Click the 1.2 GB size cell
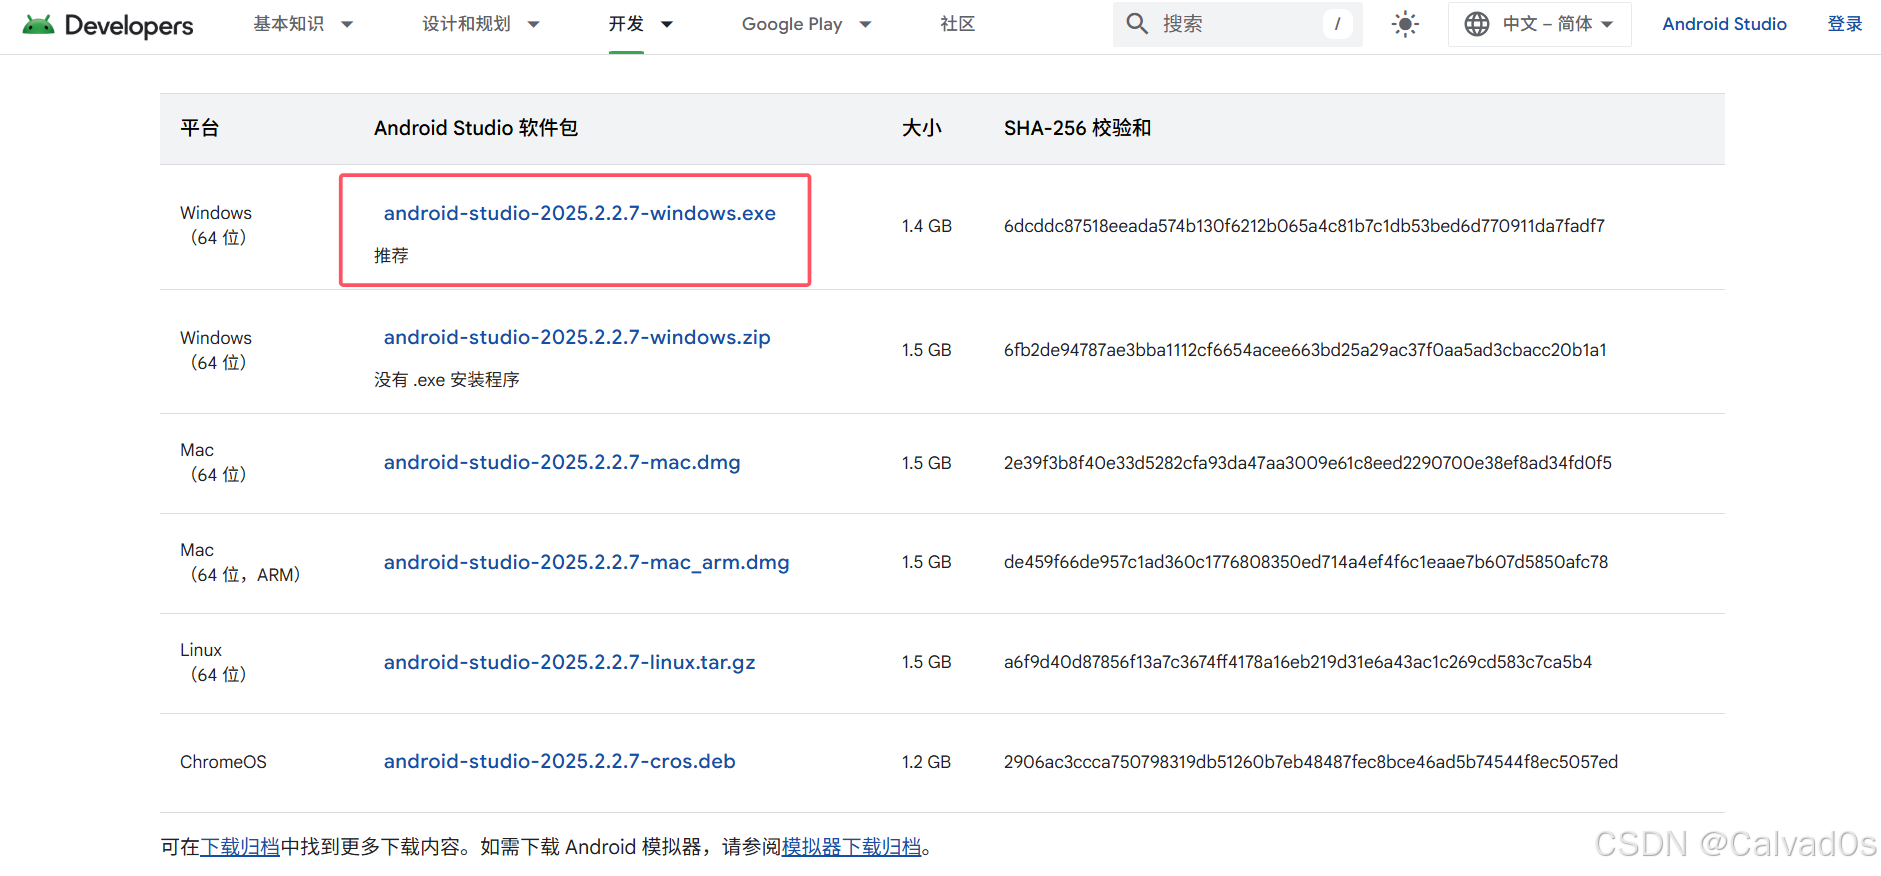The width and height of the screenshot is (1881, 876). [926, 762]
